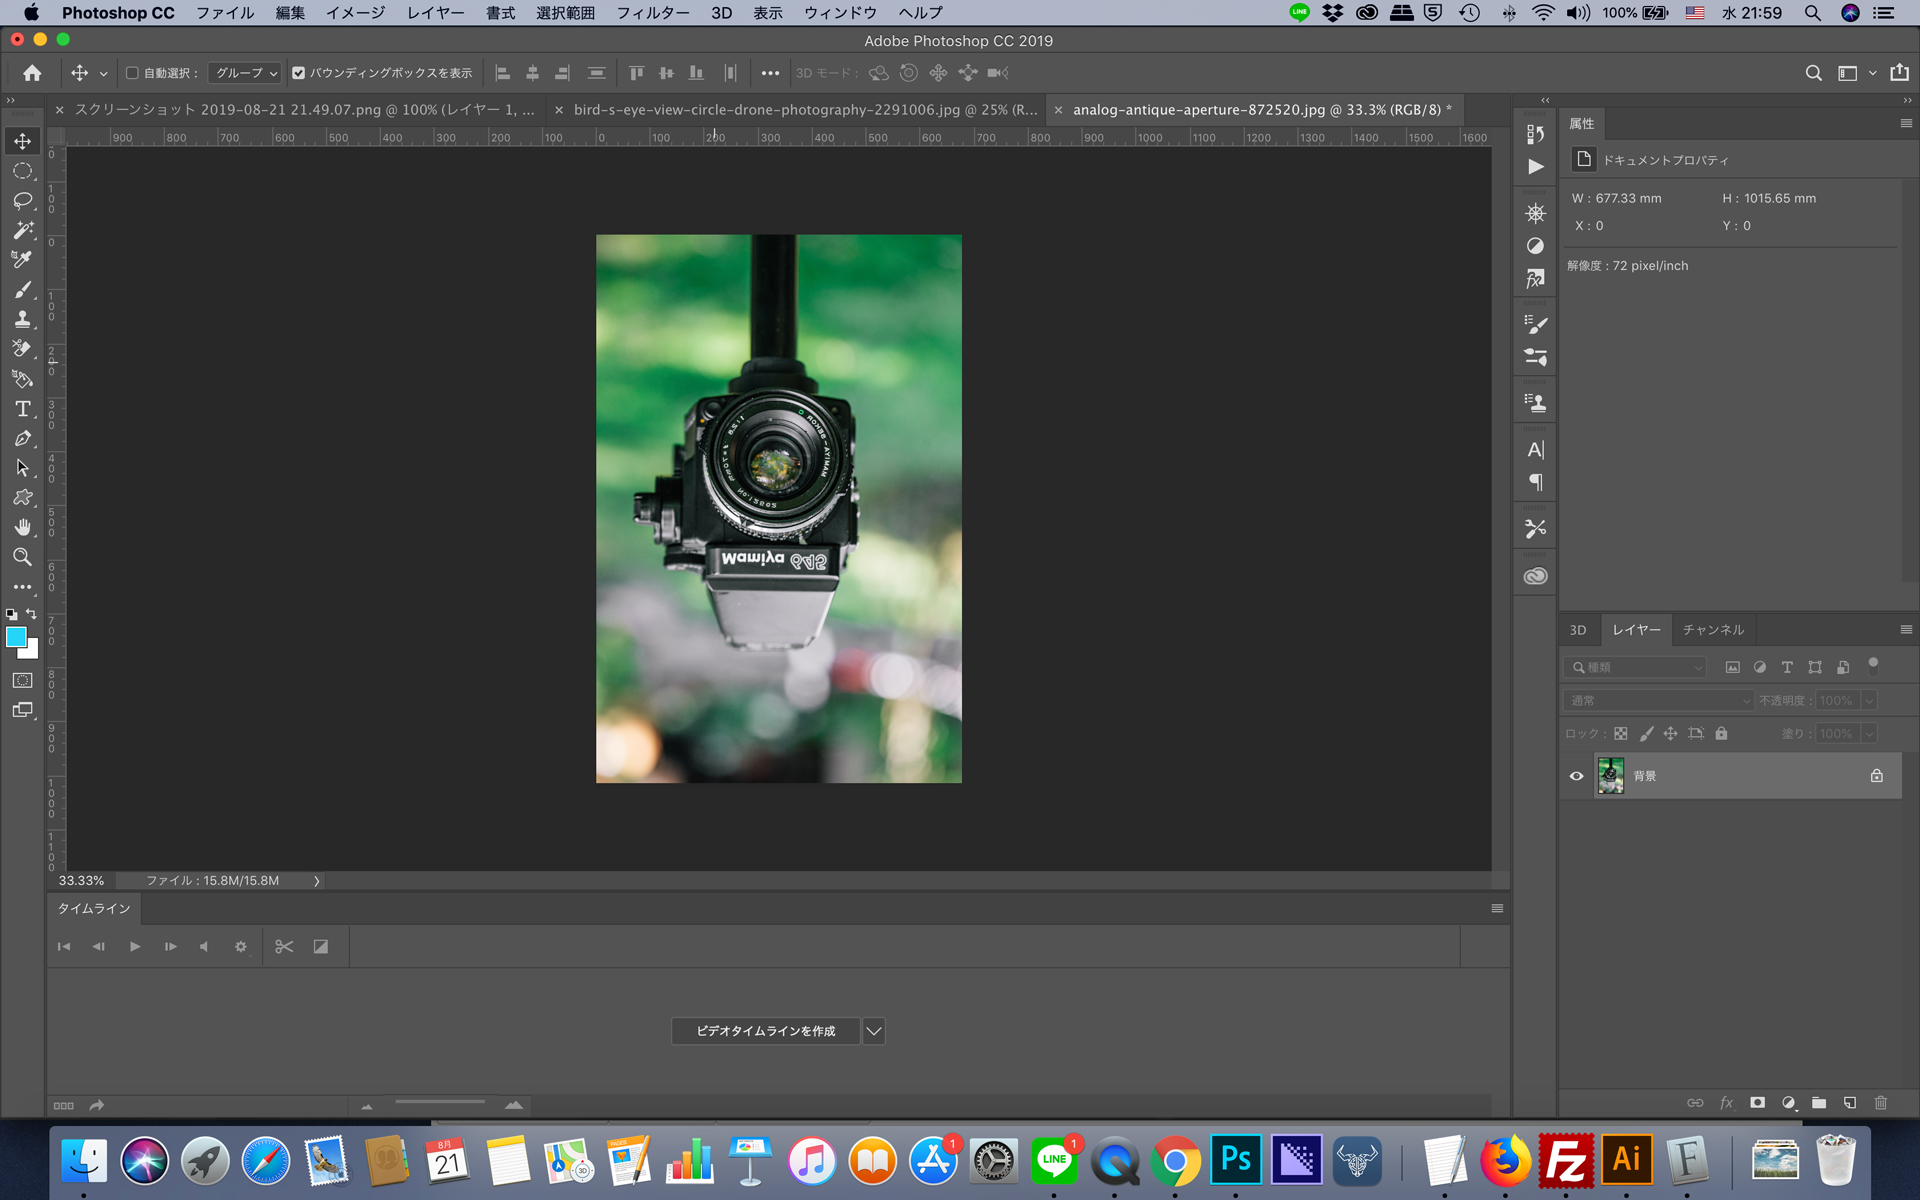Select the Elliptical Marquee tool
The image size is (1920, 1200).
22,171
